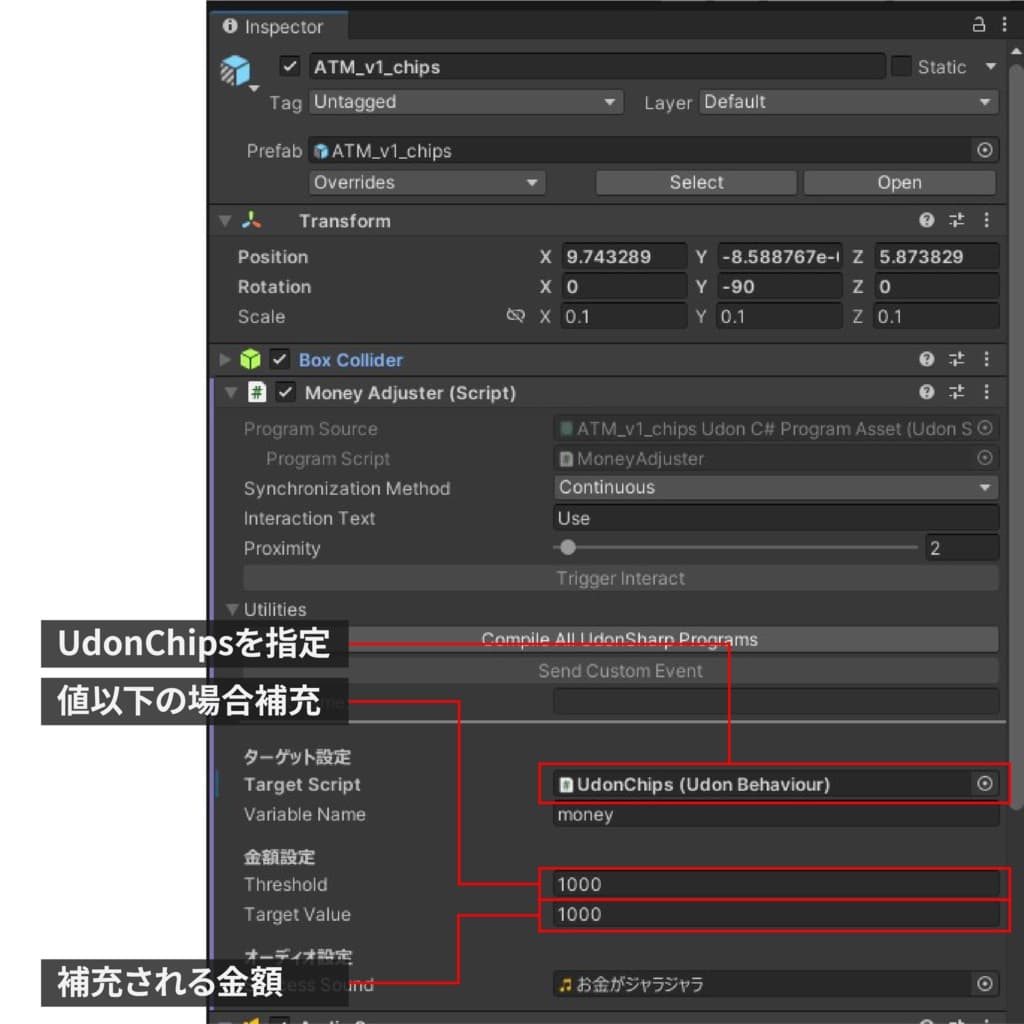1024x1024 pixels.
Task: Click the Scale X field showing 0.1
Action: (x=624, y=317)
